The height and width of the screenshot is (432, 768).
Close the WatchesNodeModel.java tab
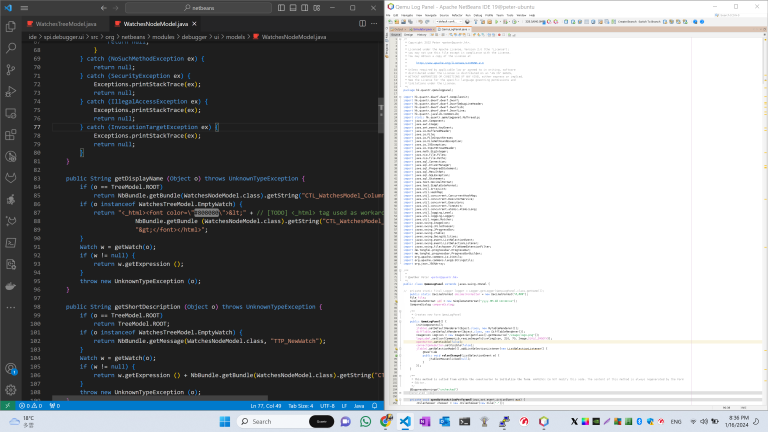[194, 24]
